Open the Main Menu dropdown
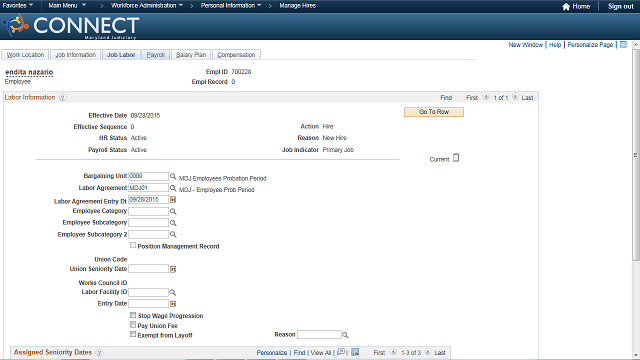Image resolution: width=640 pixels, height=360 pixels. pos(67,6)
